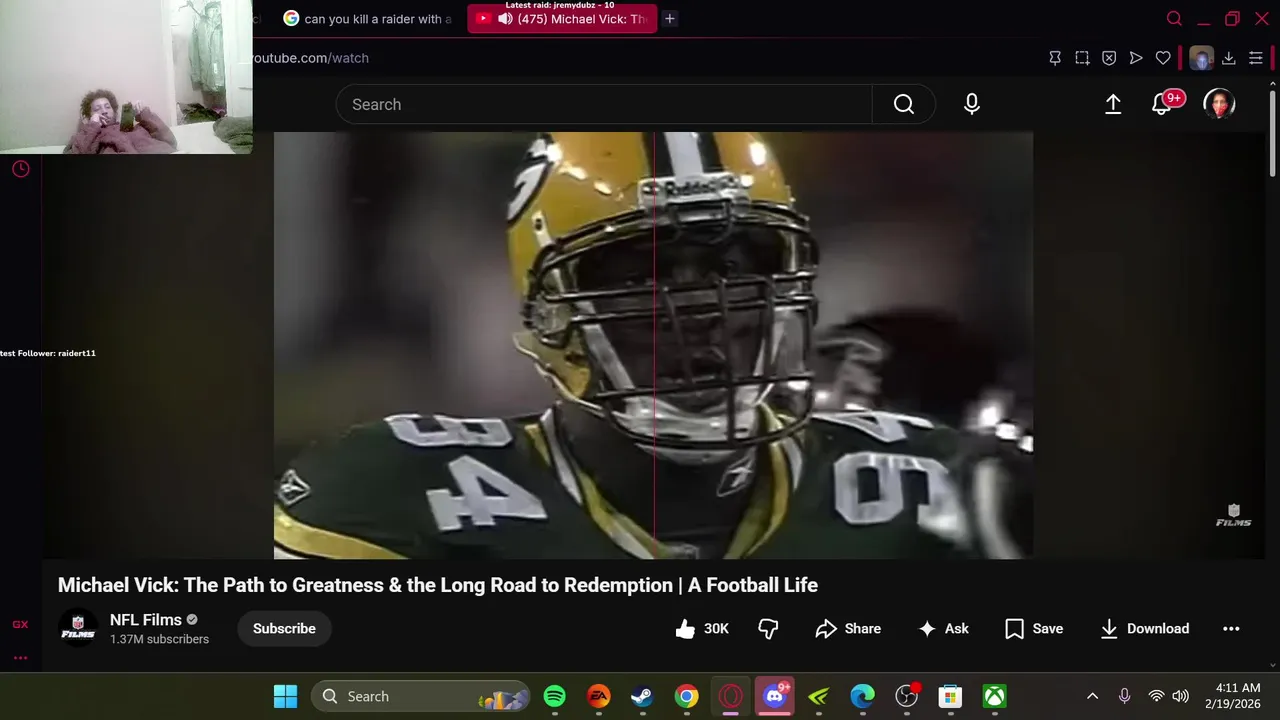1280x720 pixels.
Task: Open the NFL Films channel name link
Action: (146, 620)
